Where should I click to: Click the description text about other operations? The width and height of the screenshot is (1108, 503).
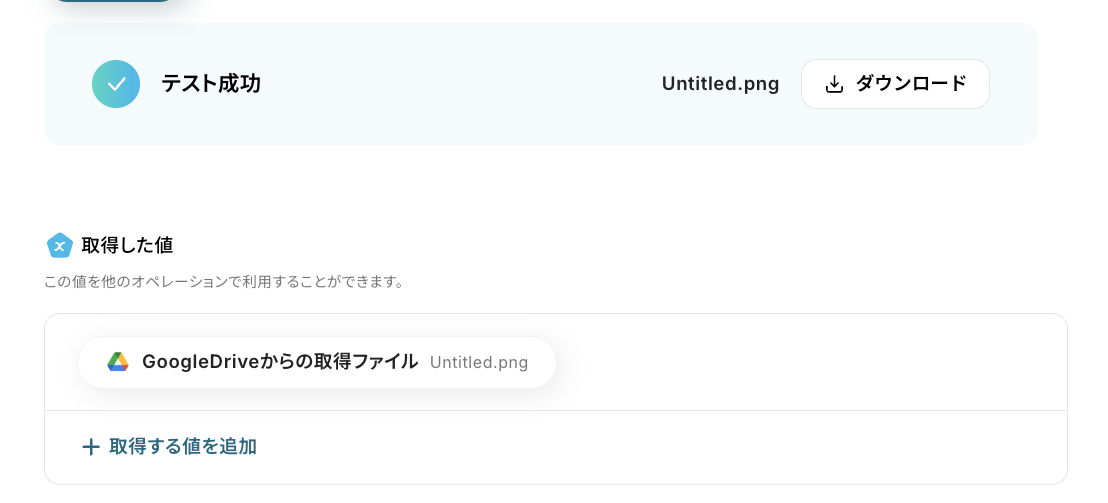coord(224,282)
